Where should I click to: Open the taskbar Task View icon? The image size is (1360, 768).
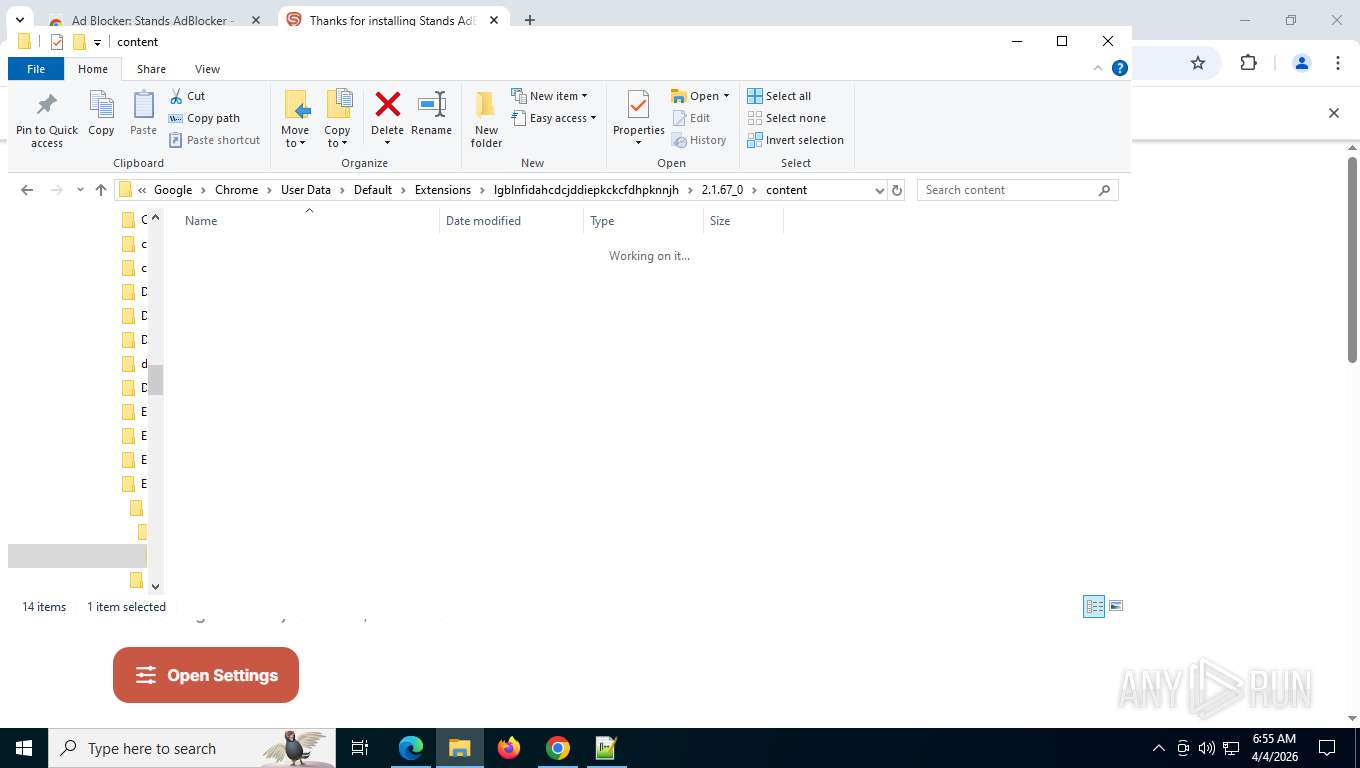click(x=360, y=748)
